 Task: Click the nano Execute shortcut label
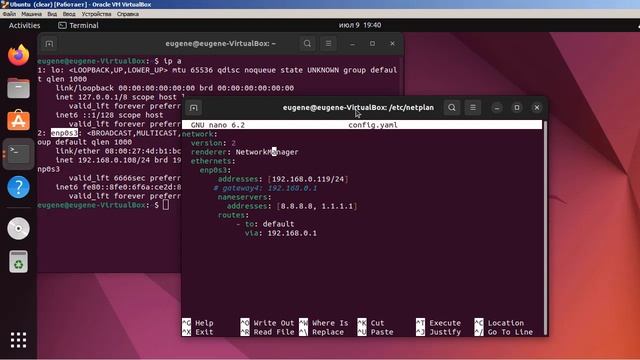(x=445, y=323)
